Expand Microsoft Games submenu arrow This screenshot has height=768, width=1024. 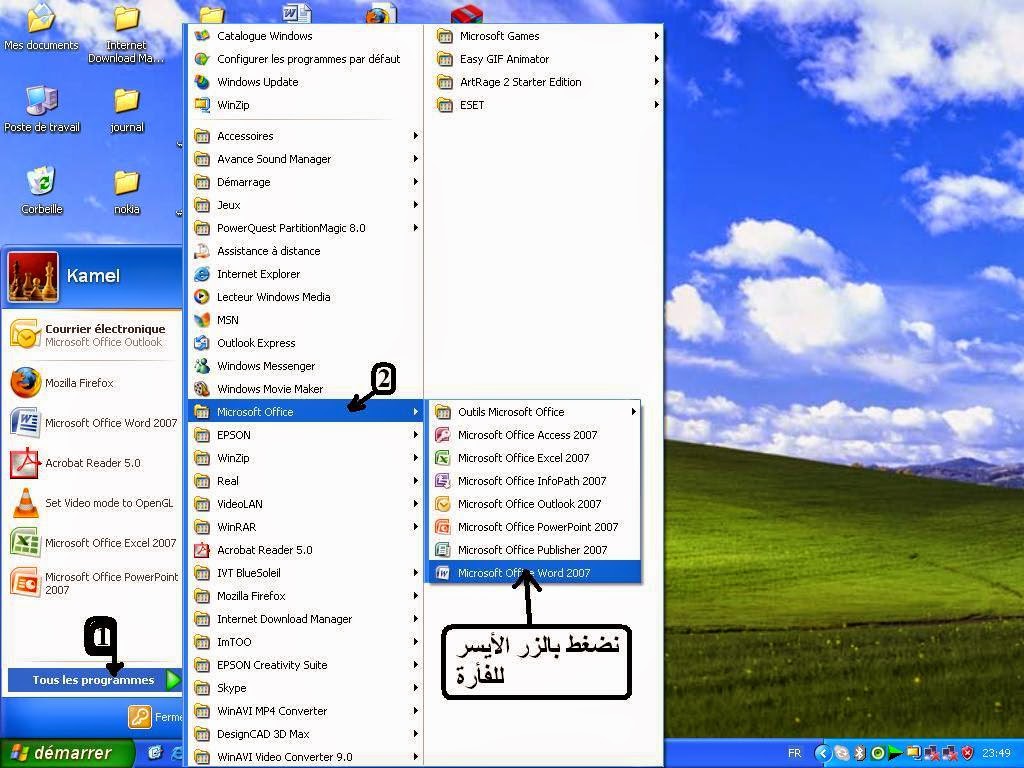click(656, 36)
